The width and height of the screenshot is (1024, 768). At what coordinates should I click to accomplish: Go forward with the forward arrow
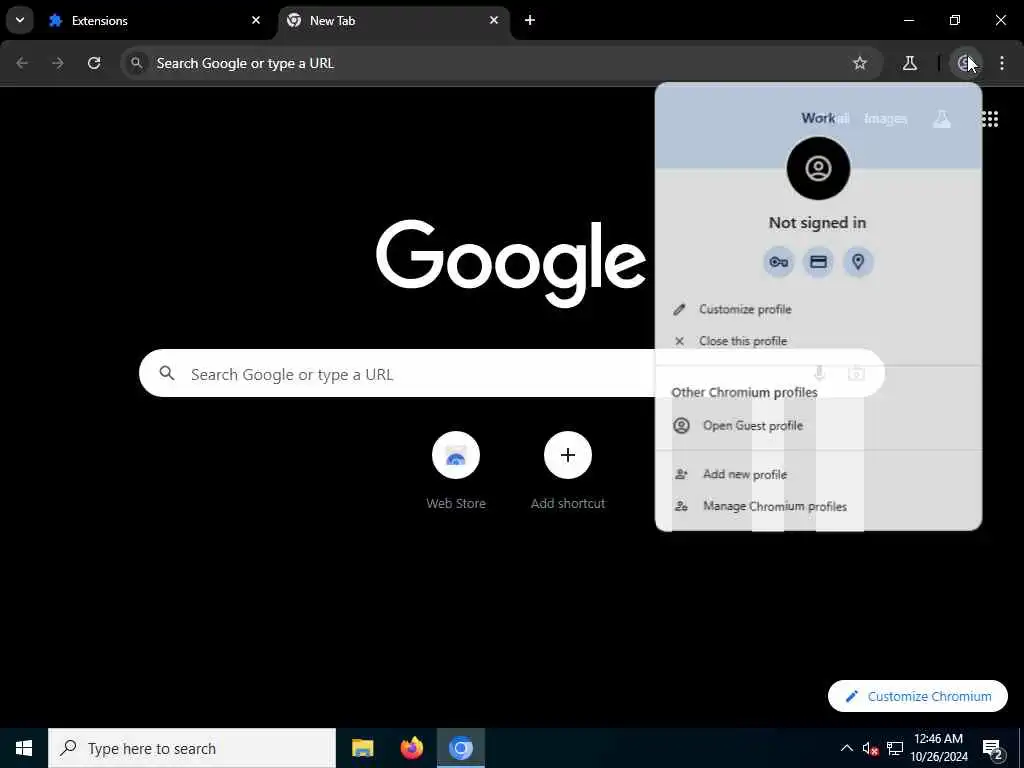click(58, 63)
